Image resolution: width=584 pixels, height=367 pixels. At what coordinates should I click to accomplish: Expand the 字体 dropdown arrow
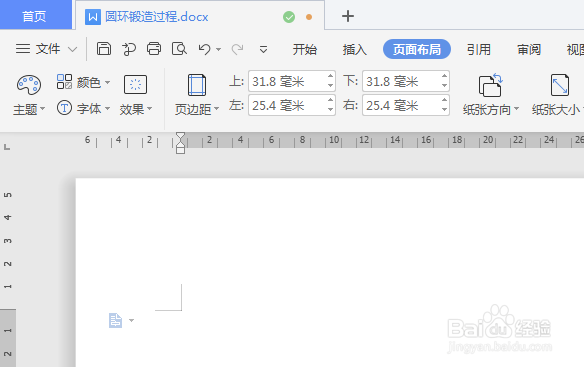(107, 108)
